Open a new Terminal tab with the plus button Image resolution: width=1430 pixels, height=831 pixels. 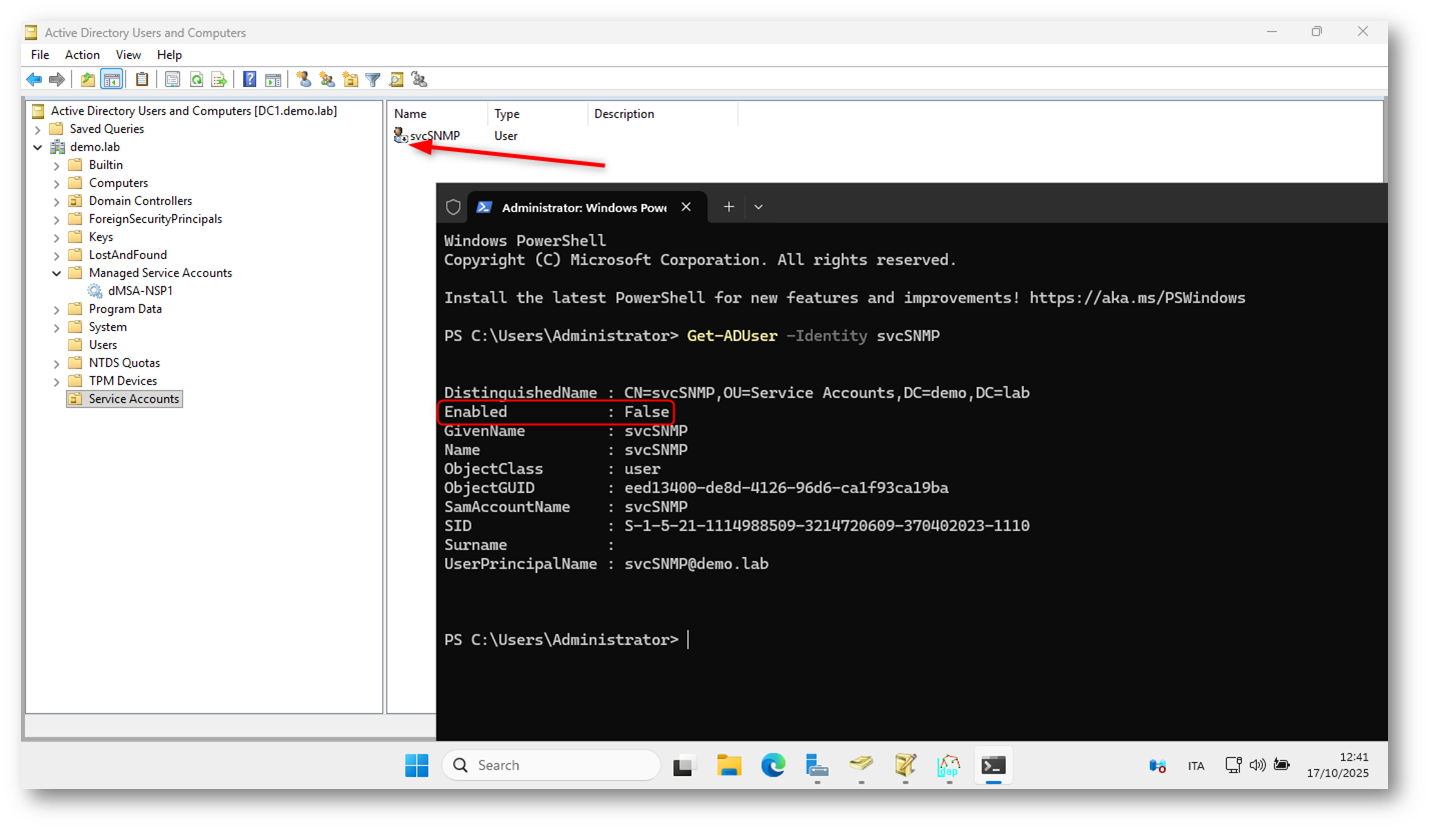click(727, 207)
